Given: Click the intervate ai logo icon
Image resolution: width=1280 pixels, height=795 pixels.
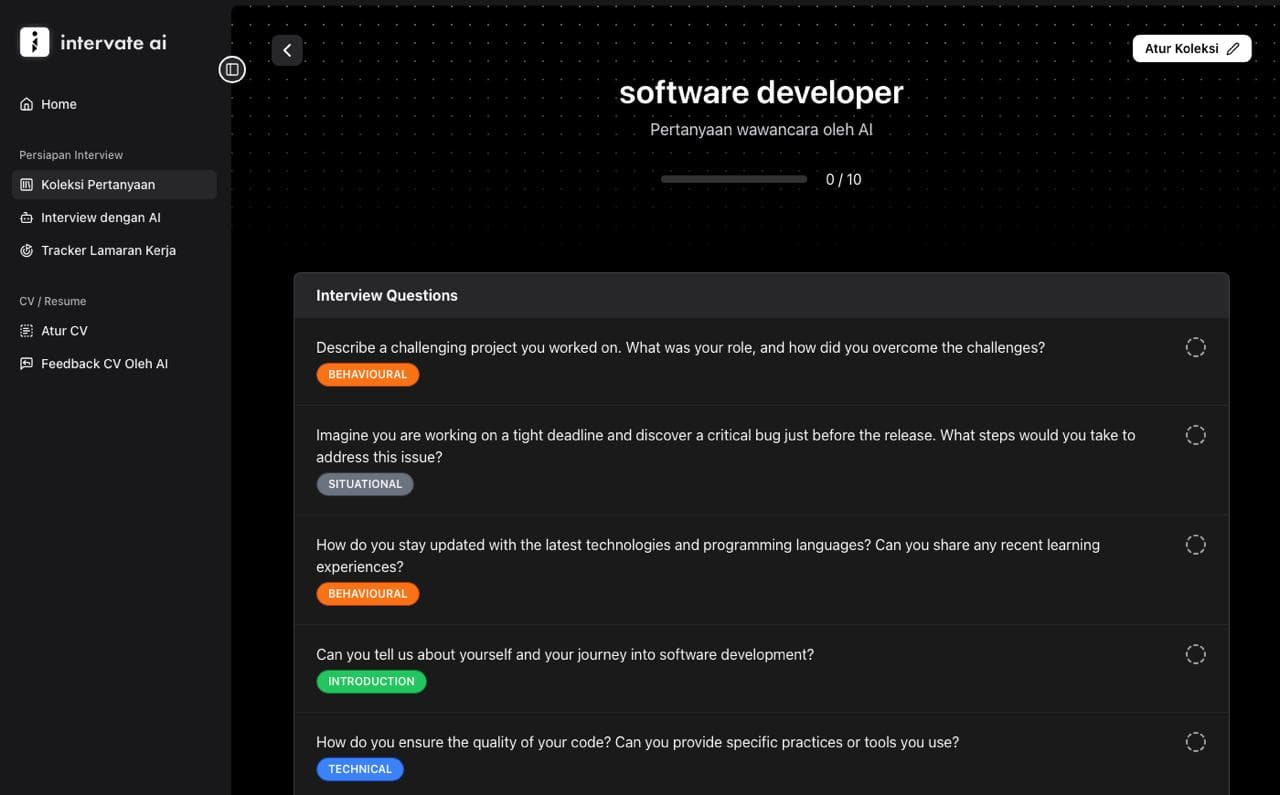Looking at the screenshot, I should (34, 41).
